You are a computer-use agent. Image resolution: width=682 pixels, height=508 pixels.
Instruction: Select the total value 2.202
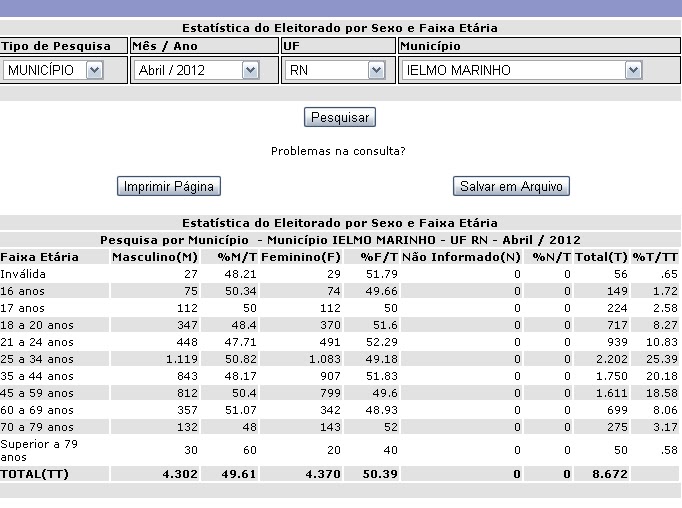click(x=612, y=359)
